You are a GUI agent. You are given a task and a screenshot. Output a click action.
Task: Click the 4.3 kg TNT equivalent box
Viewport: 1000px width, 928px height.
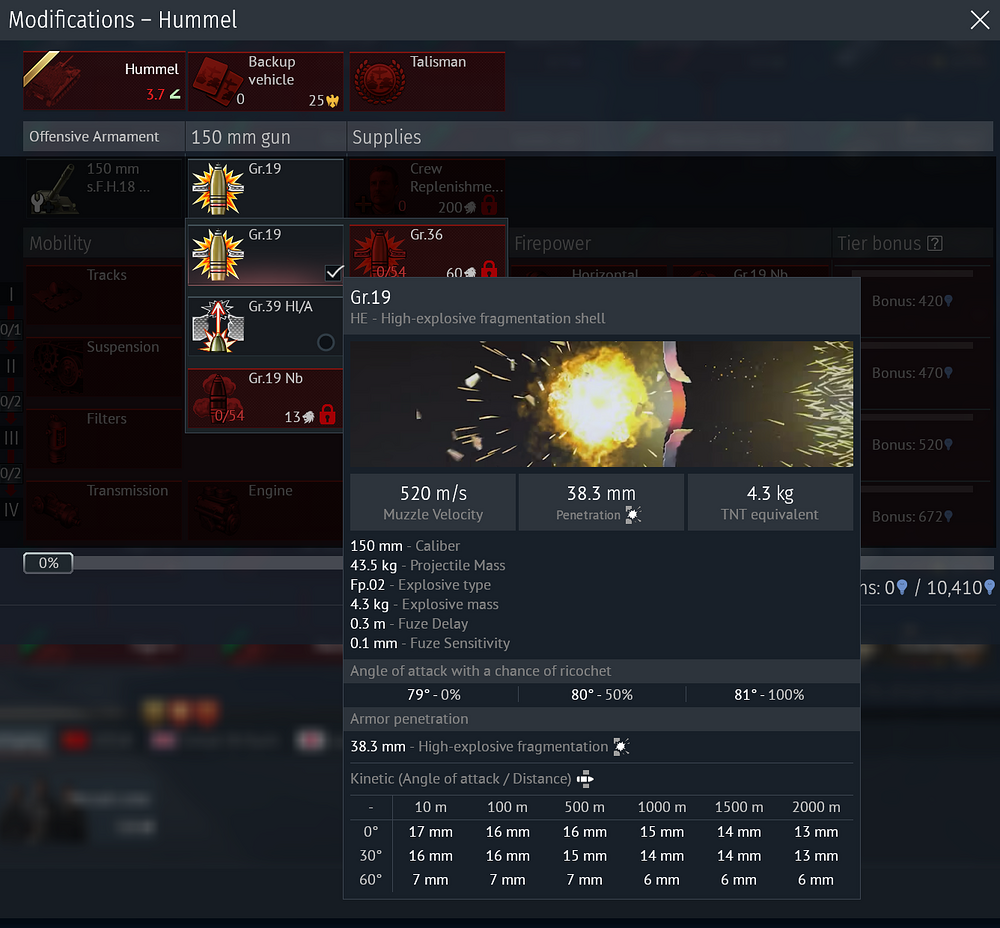[x=770, y=502]
